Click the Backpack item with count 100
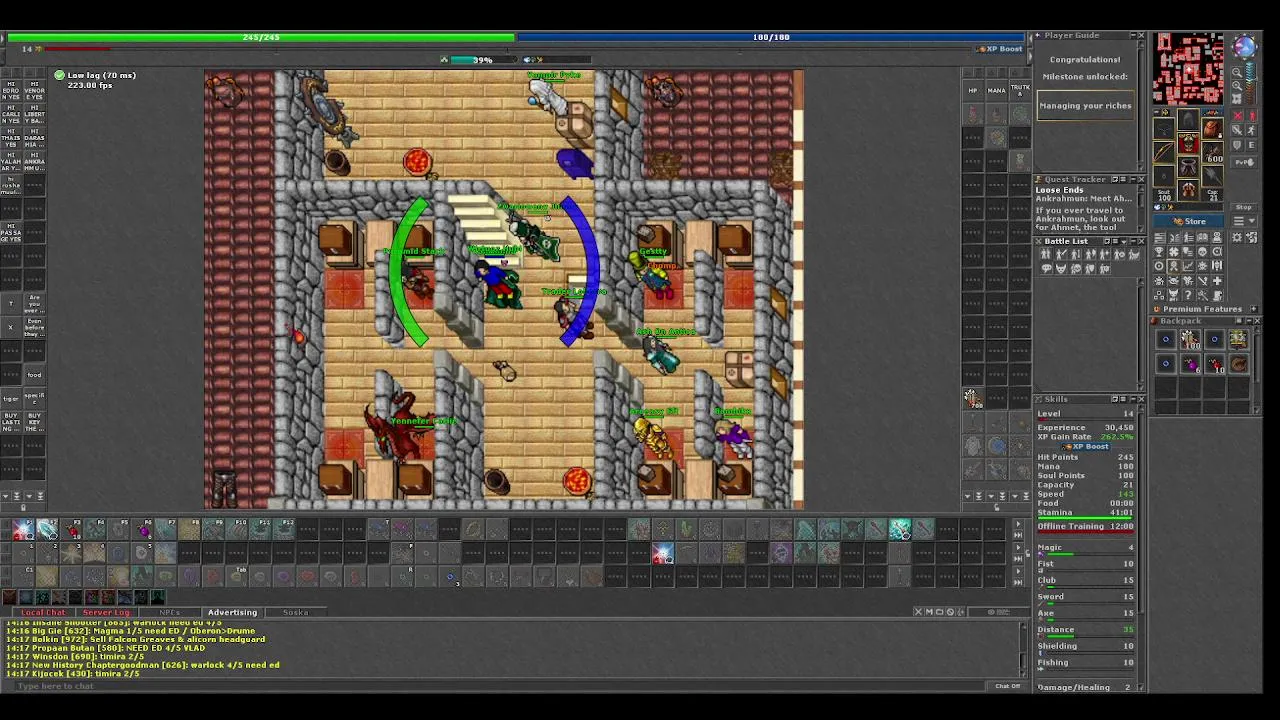The image size is (1280, 720). pyautogui.click(x=1190, y=339)
